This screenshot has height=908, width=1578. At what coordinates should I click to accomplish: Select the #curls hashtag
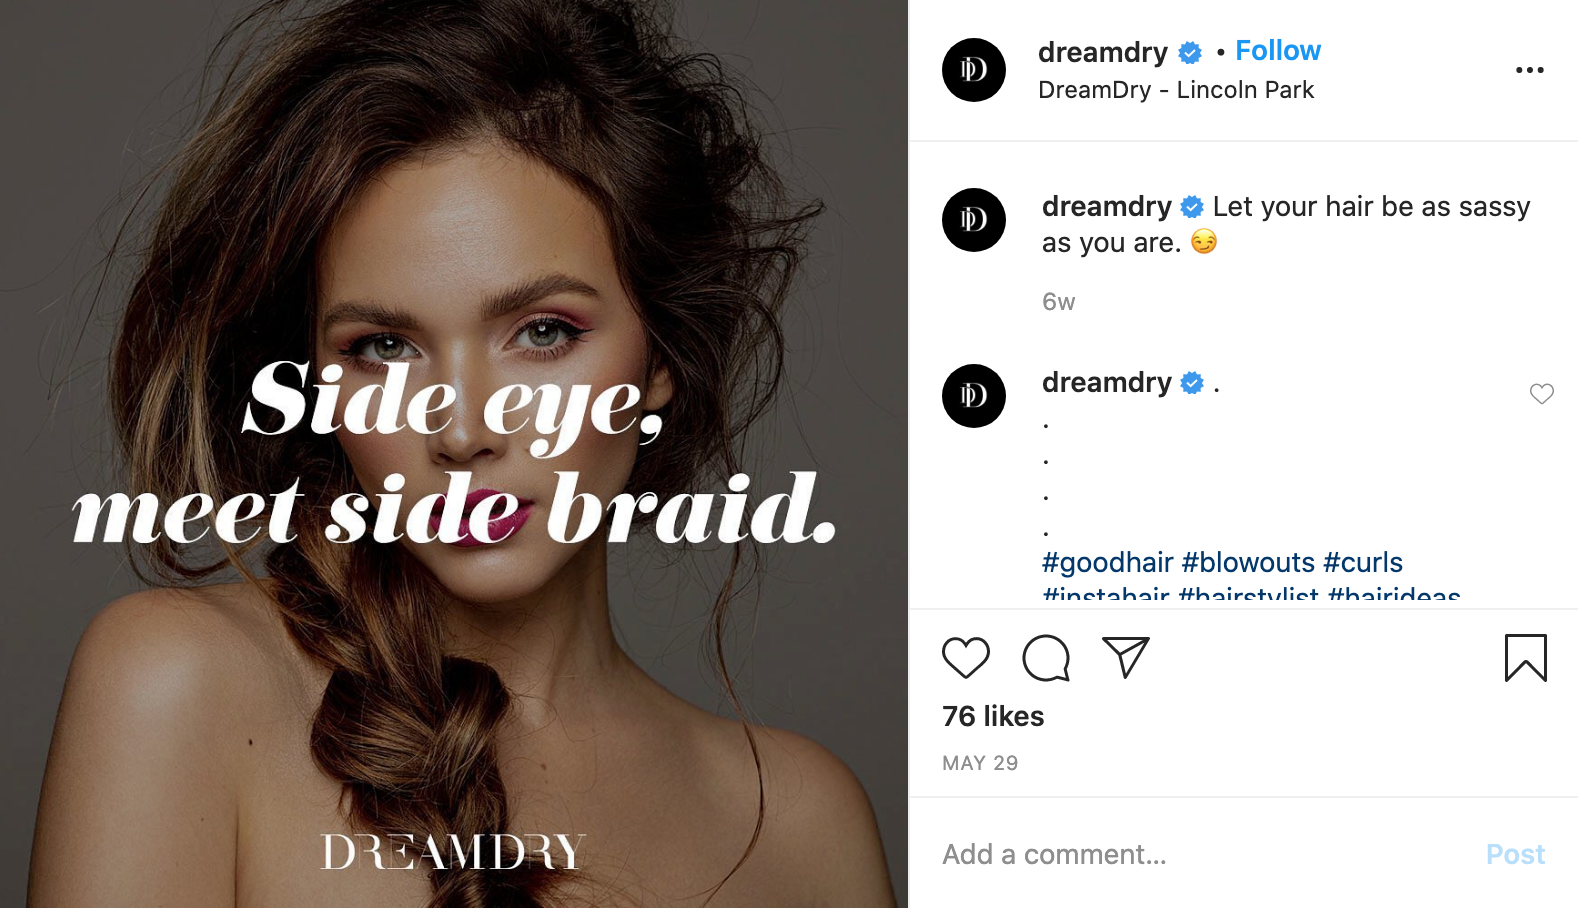point(1363,562)
